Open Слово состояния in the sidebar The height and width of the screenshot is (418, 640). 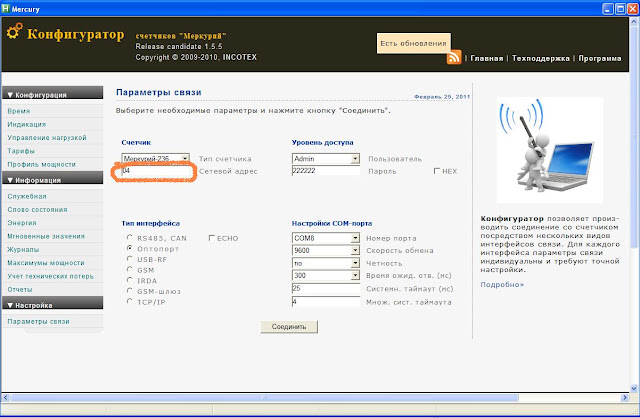(x=38, y=209)
